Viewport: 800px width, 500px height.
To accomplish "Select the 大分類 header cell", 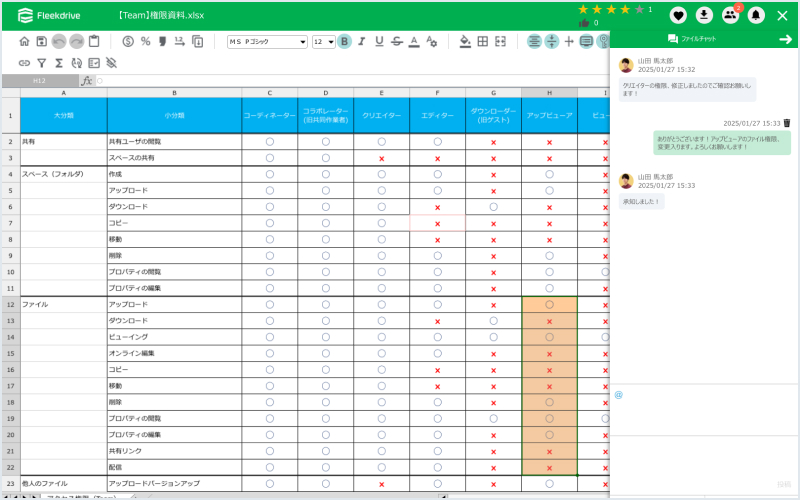I will click(x=64, y=116).
